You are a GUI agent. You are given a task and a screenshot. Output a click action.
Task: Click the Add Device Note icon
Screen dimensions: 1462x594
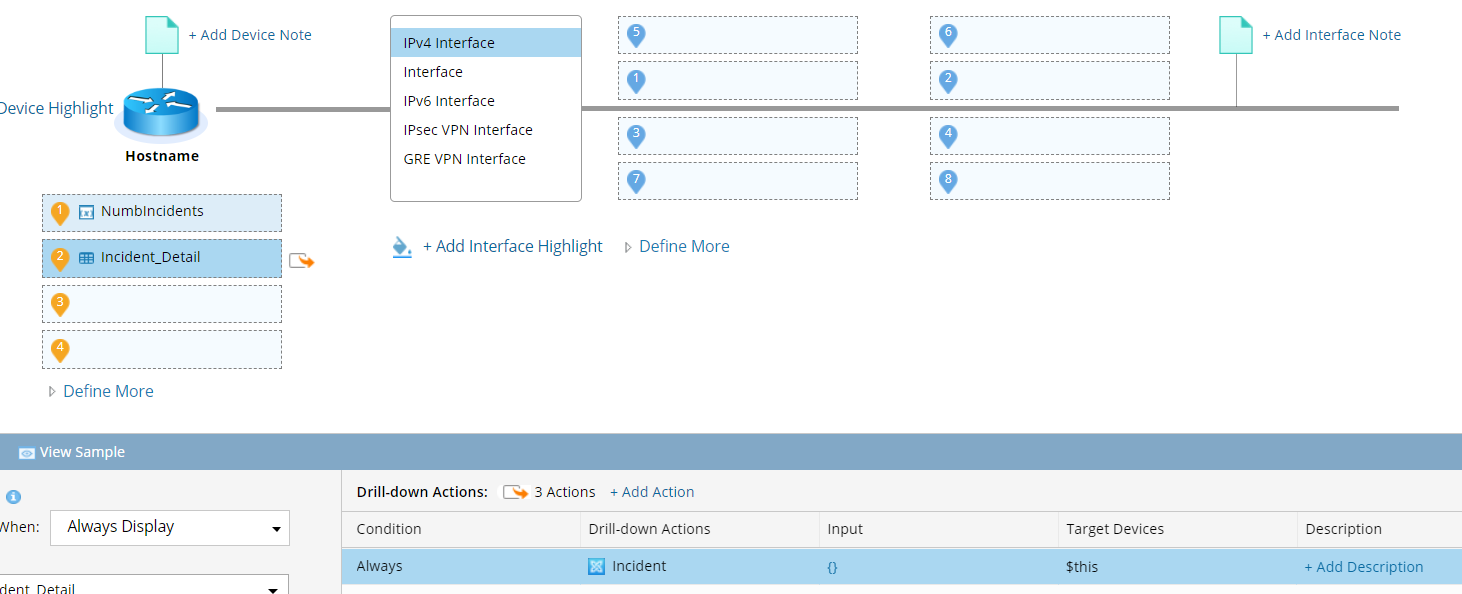[161, 34]
